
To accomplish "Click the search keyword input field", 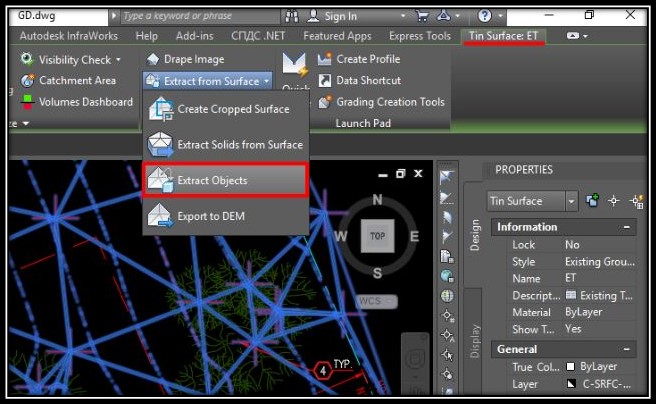I will 200,16.
